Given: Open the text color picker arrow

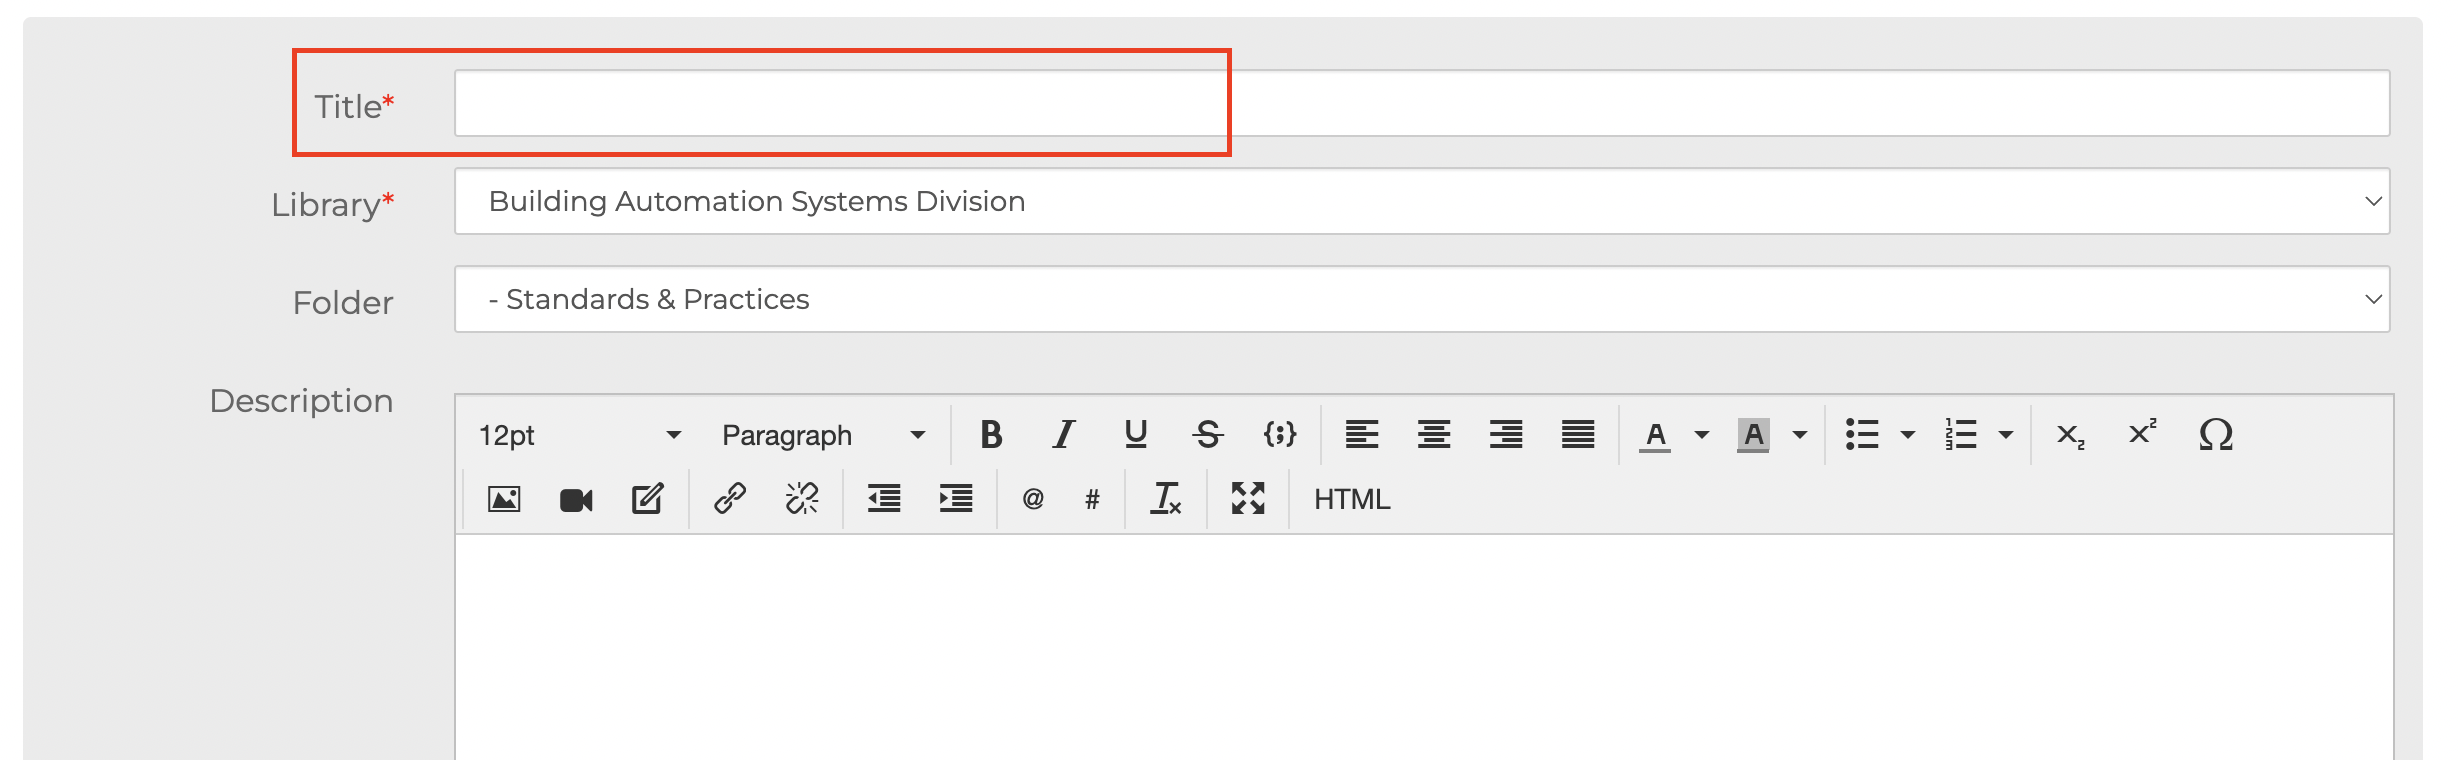Looking at the screenshot, I should click(x=1702, y=435).
